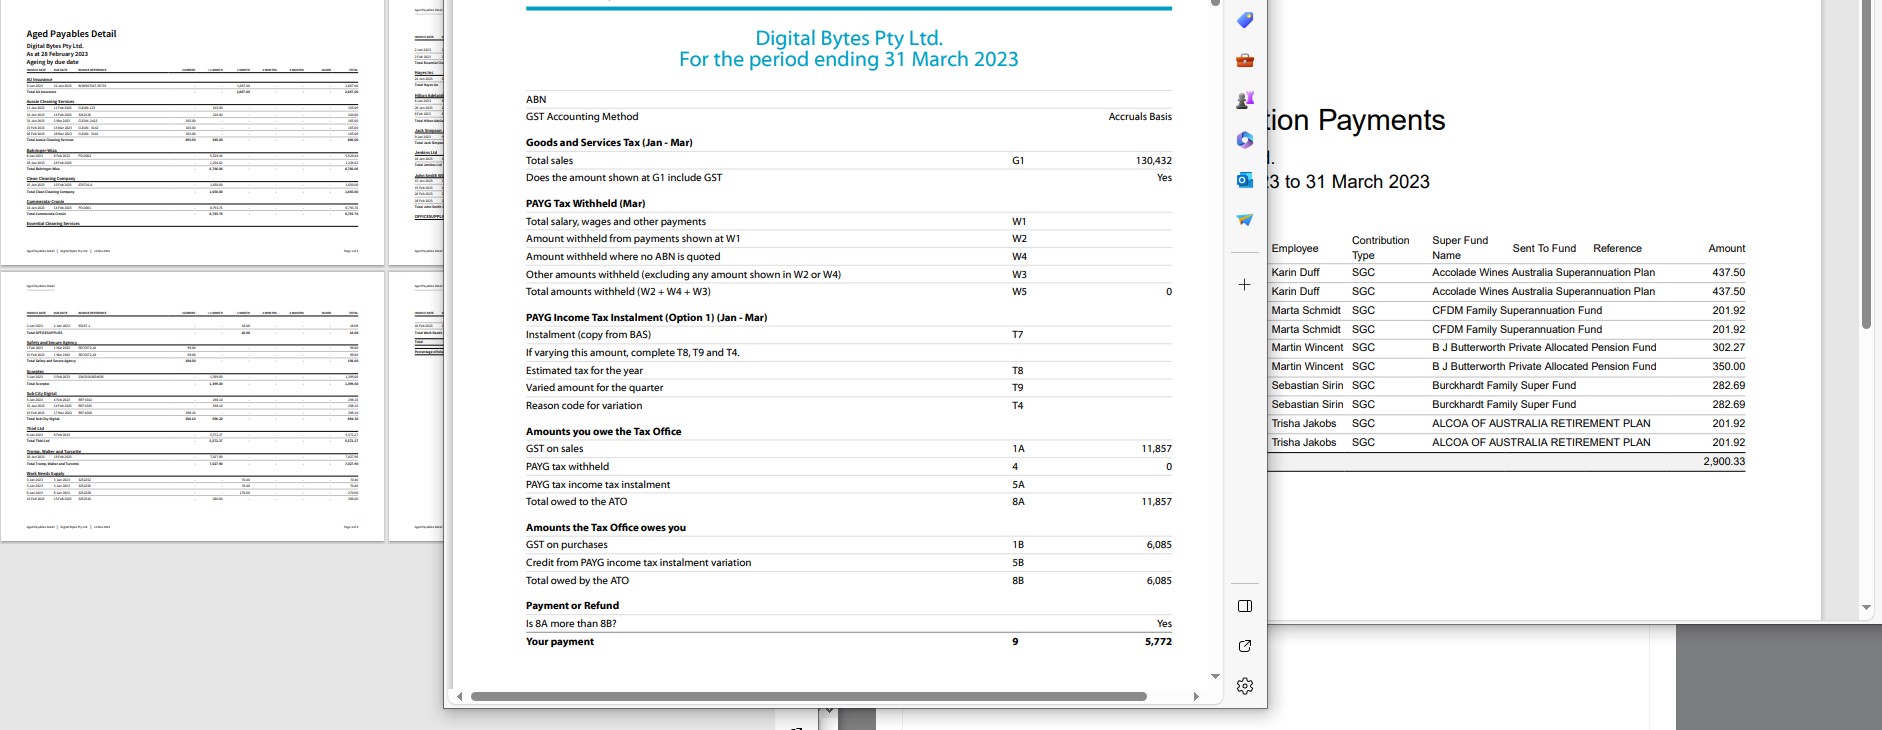The height and width of the screenshot is (730, 1882).
Task: Open the Tools briefcase icon in sidebar
Action: point(1245,60)
